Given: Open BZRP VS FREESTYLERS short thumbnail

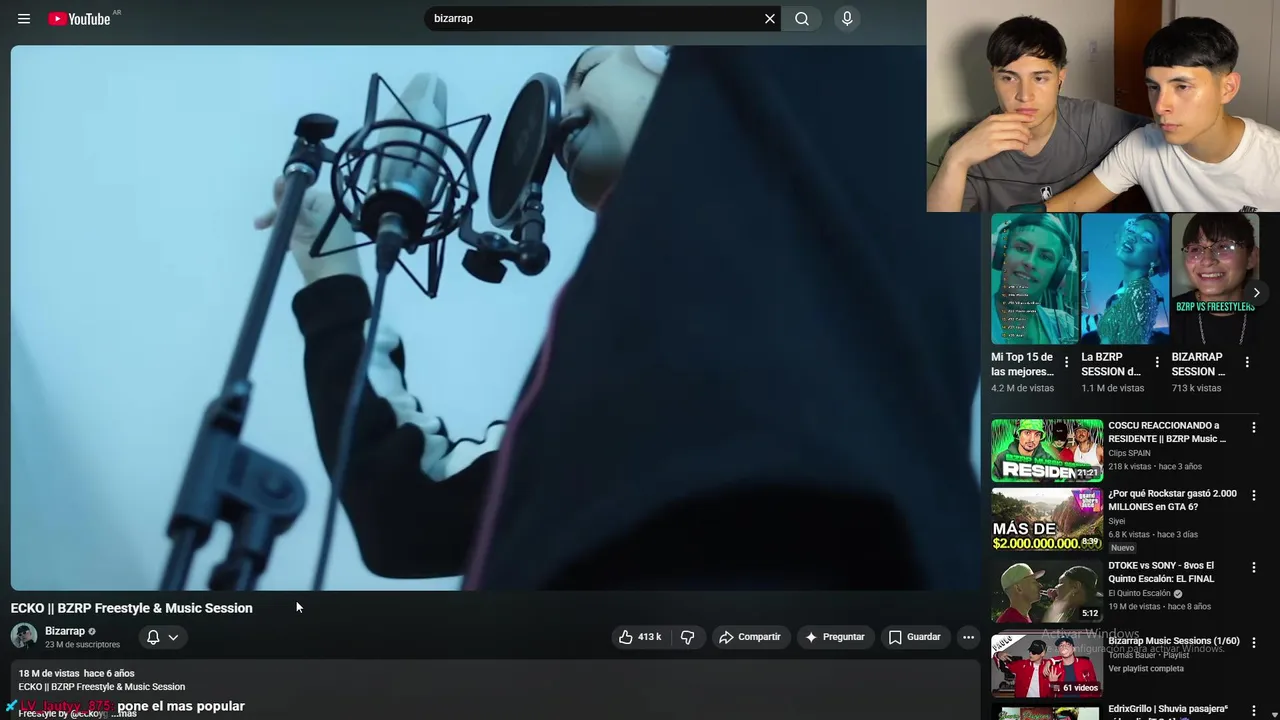Looking at the screenshot, I should pos(1215,279).
